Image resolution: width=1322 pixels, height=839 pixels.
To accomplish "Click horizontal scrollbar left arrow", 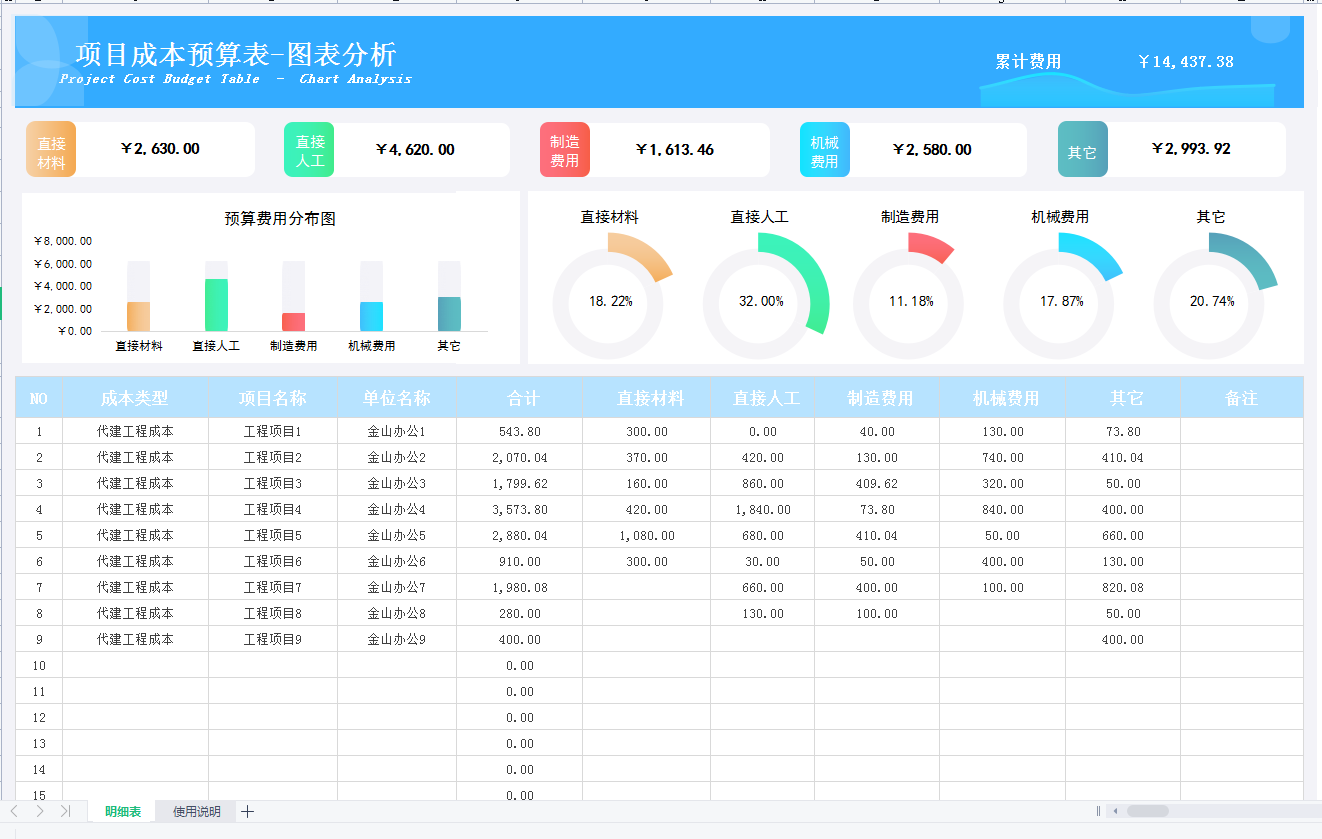I will (x=1115, y=811).
